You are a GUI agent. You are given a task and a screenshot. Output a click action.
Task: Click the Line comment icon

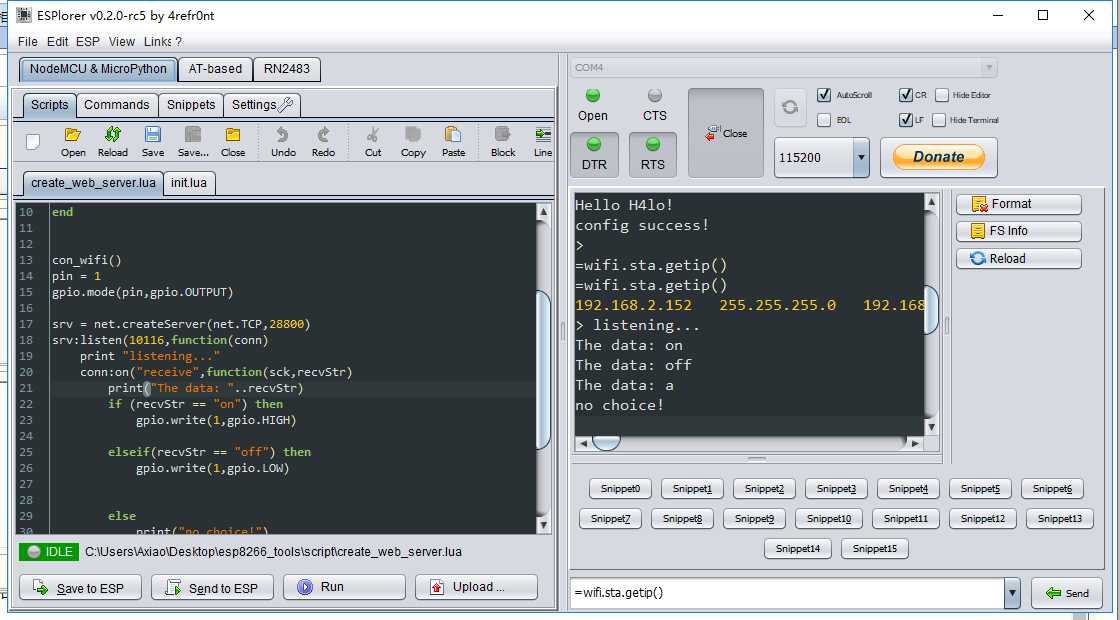(x=543, y=141)
